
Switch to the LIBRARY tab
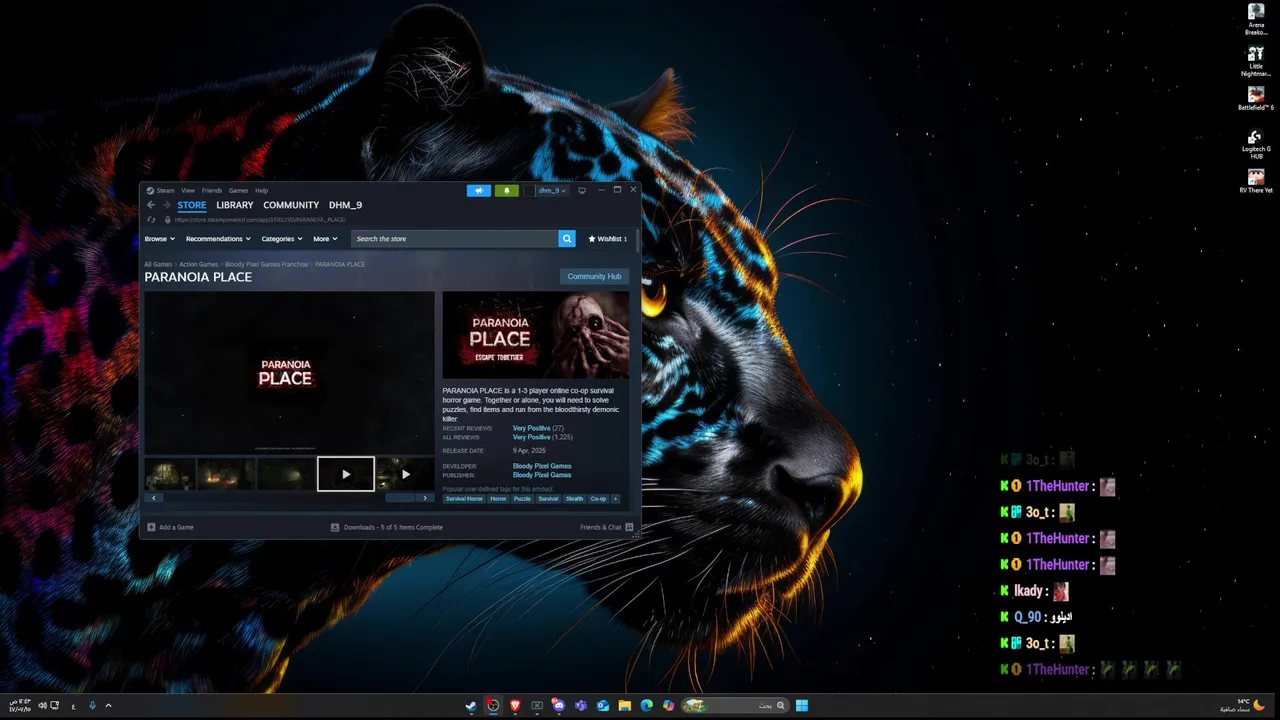tap(235, 205)
